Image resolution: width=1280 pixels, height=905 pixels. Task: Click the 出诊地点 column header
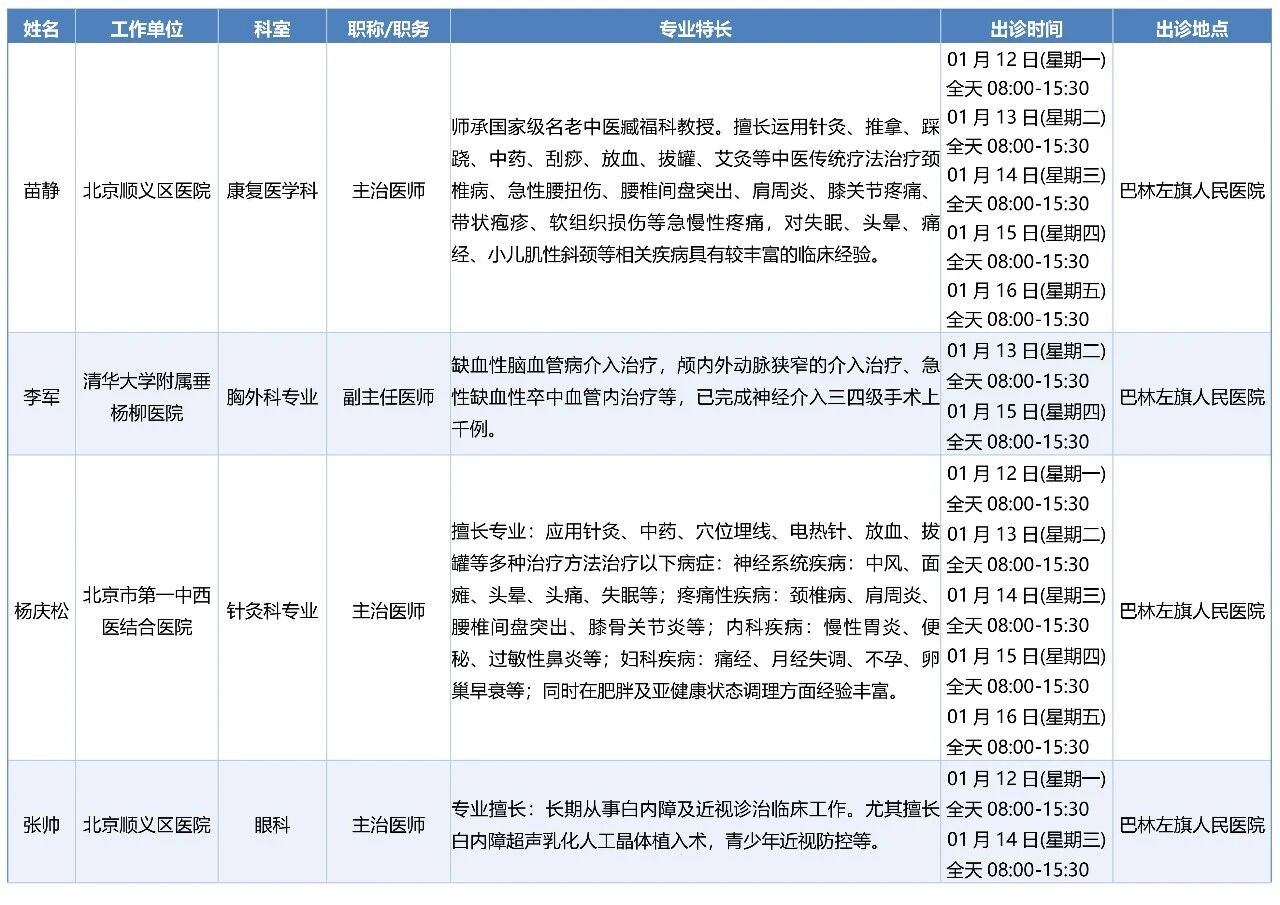(1192, 29)
